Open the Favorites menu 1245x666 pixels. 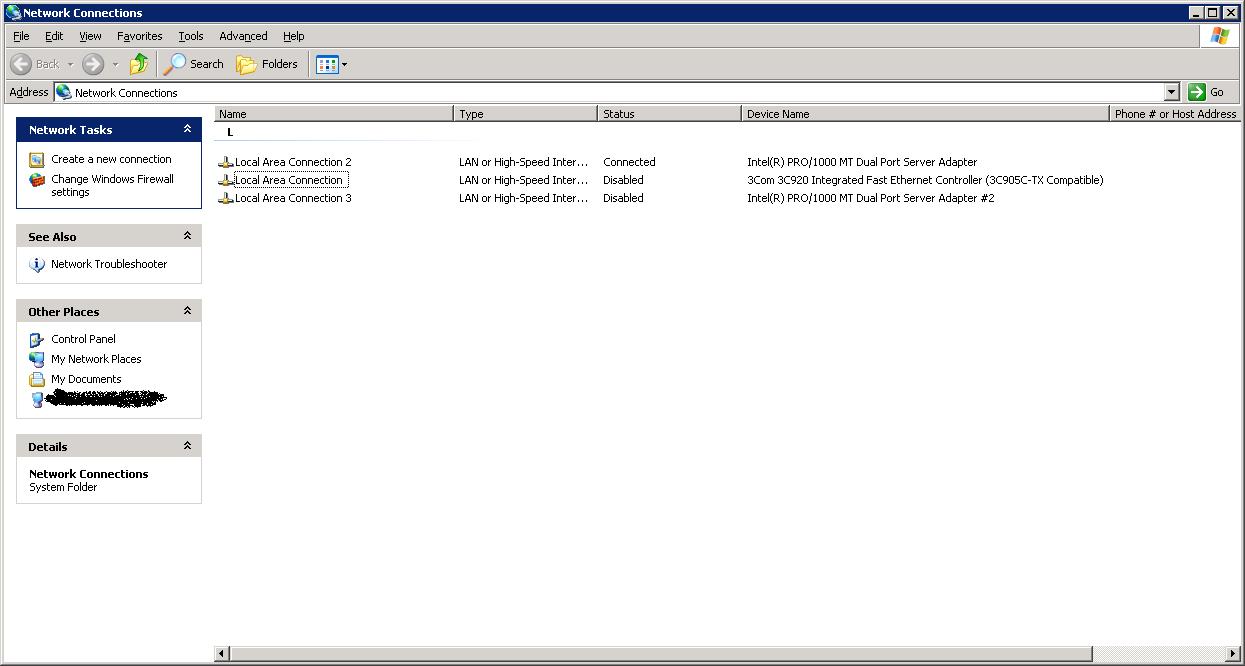coord(139,36)
